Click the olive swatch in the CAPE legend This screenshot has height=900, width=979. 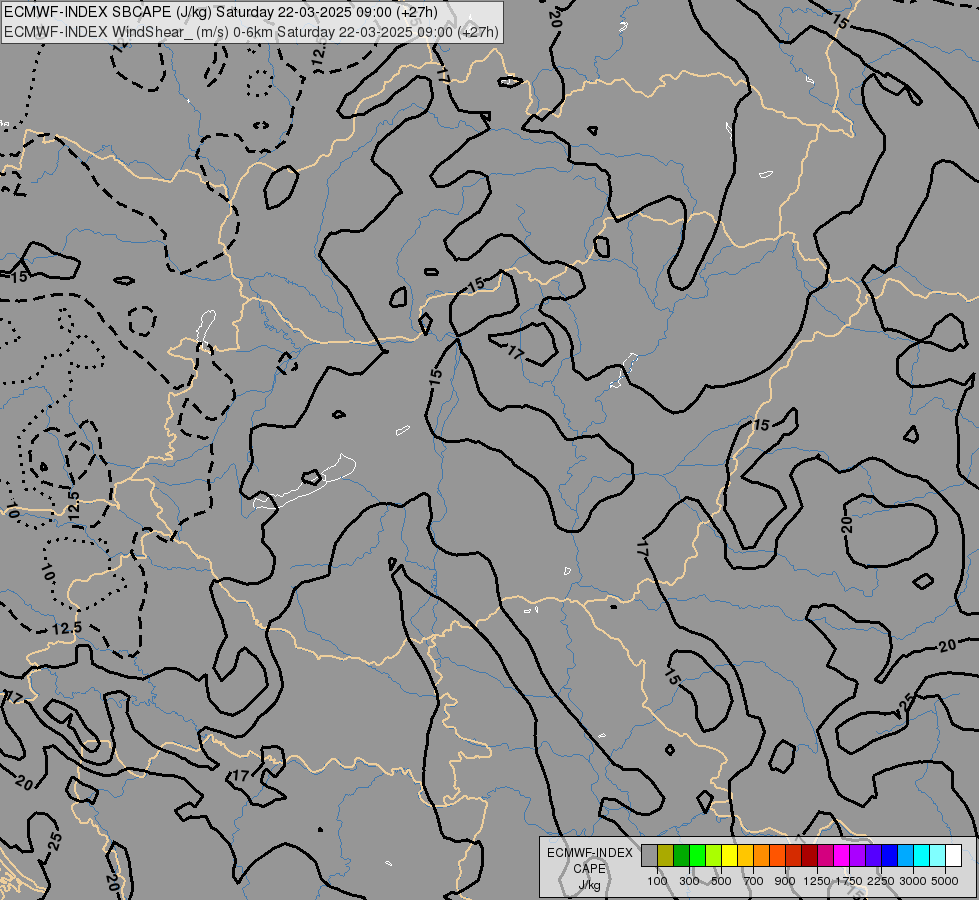[666, 856]
